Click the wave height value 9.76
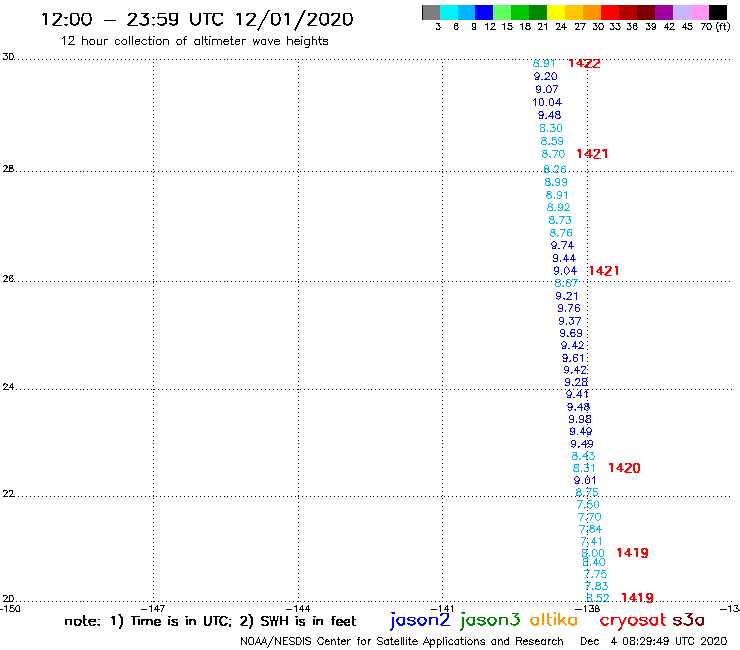Screen dimensions: 740x650 (569, 308)
